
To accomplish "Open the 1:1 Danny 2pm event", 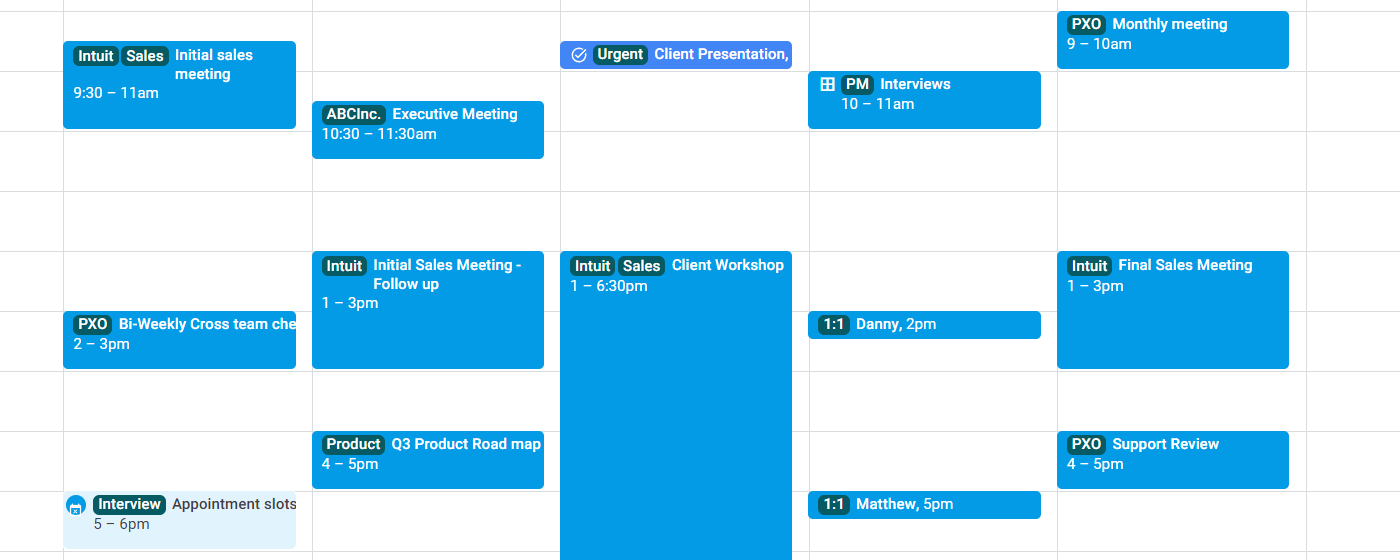I will (924, 325).
